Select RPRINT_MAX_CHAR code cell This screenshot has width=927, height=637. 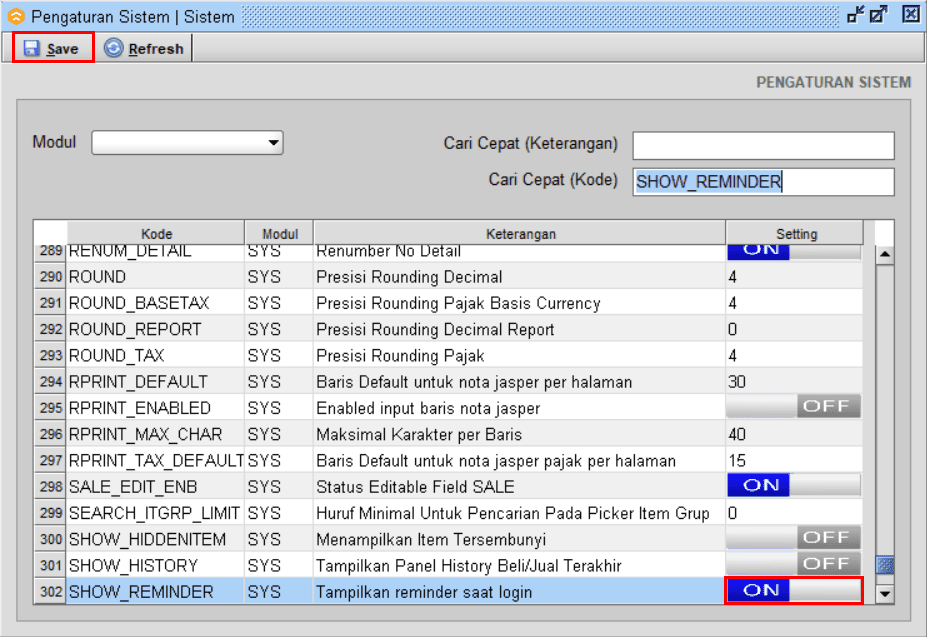coord(155,434)
